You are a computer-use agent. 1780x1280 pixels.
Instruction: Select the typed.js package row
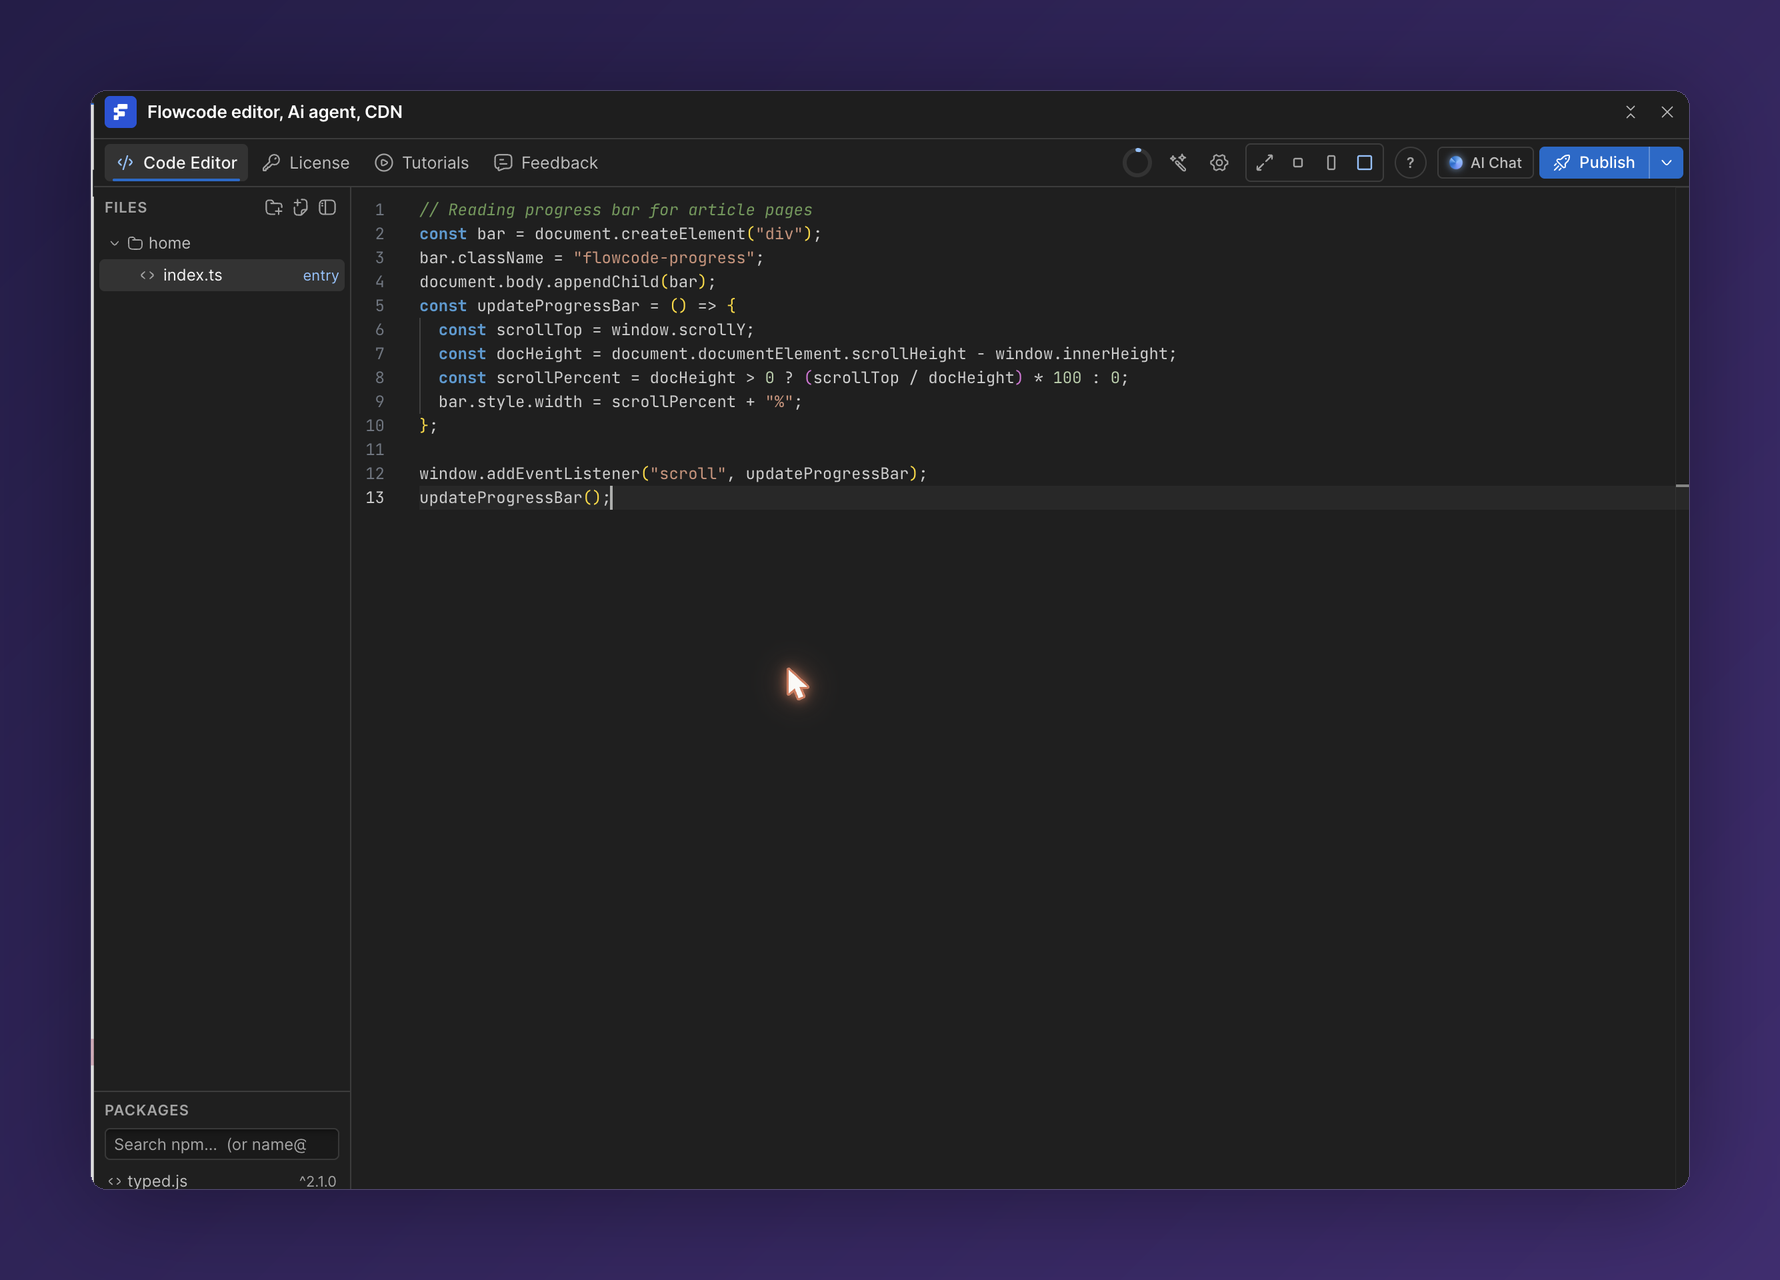[x=222, y=1181]
